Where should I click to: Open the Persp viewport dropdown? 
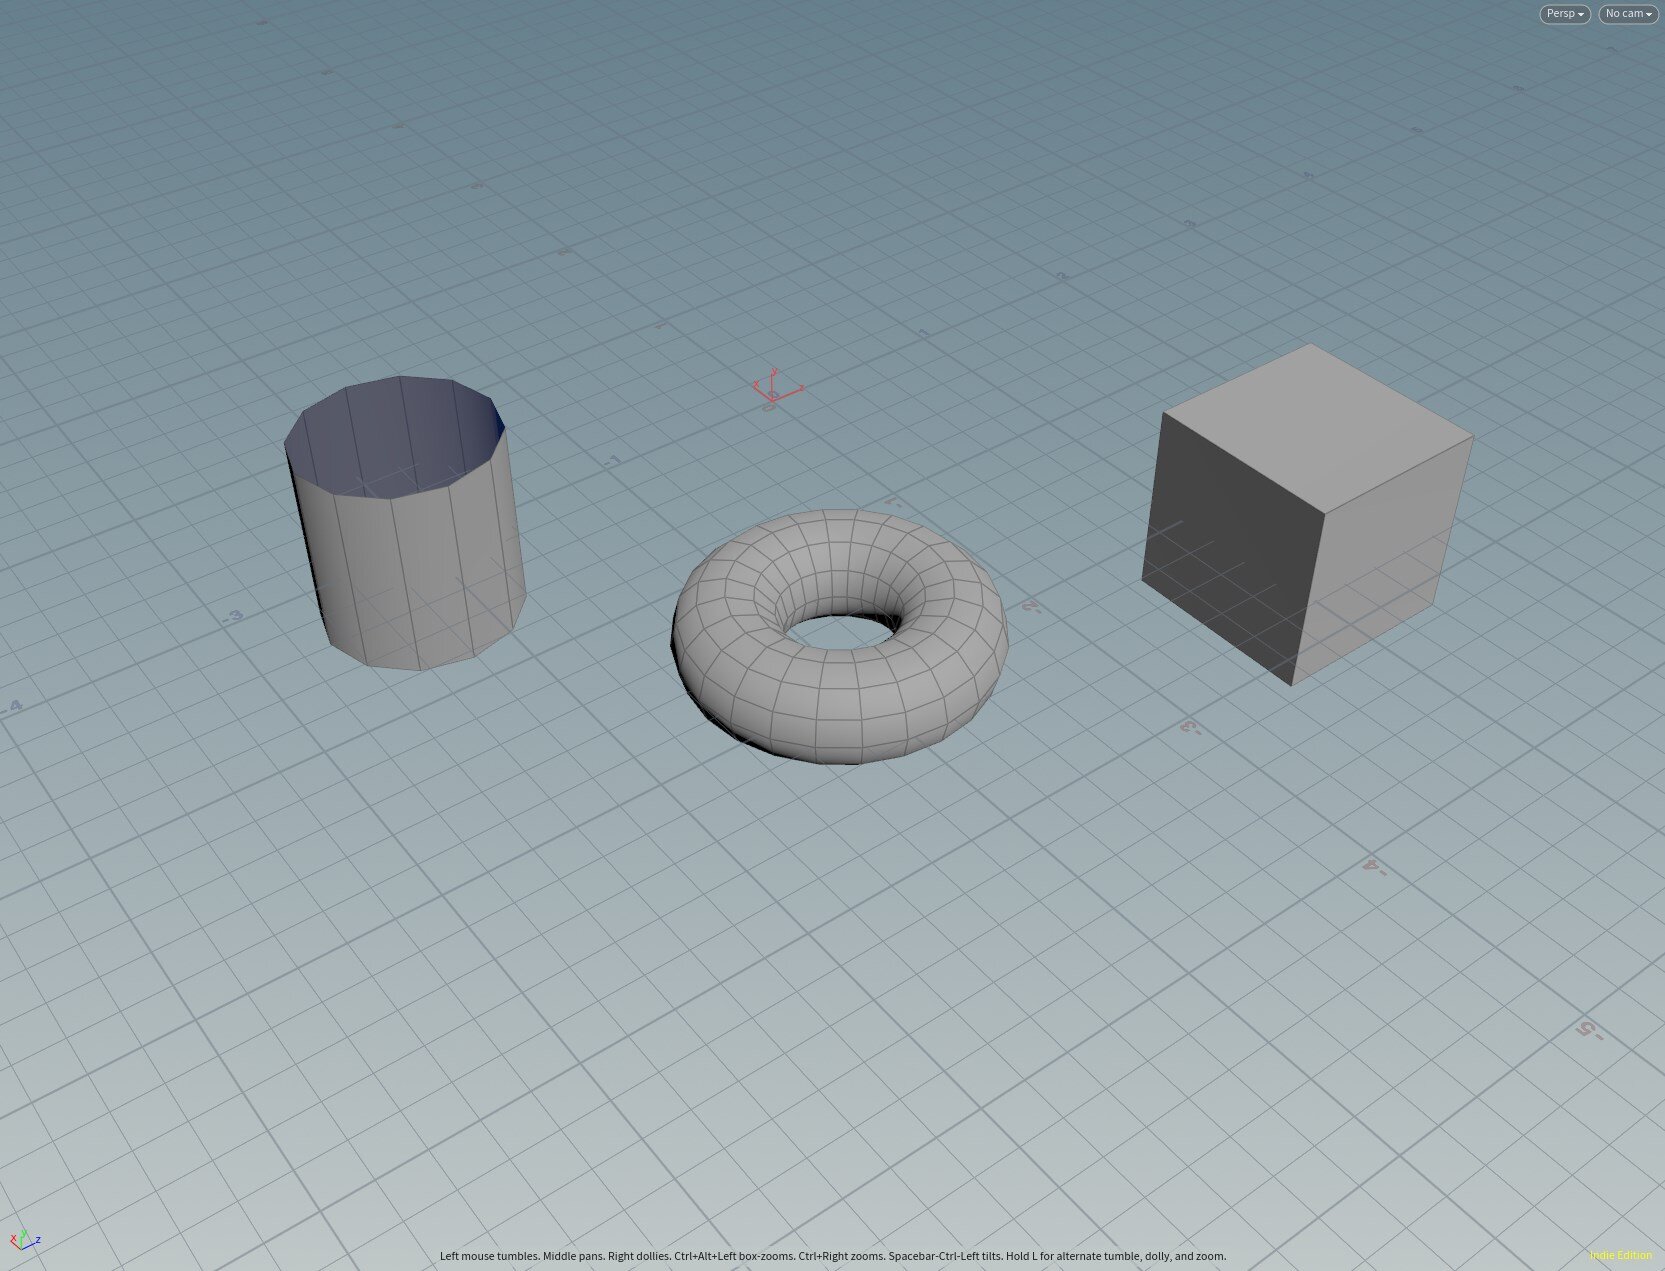(x=1564, y=14)
